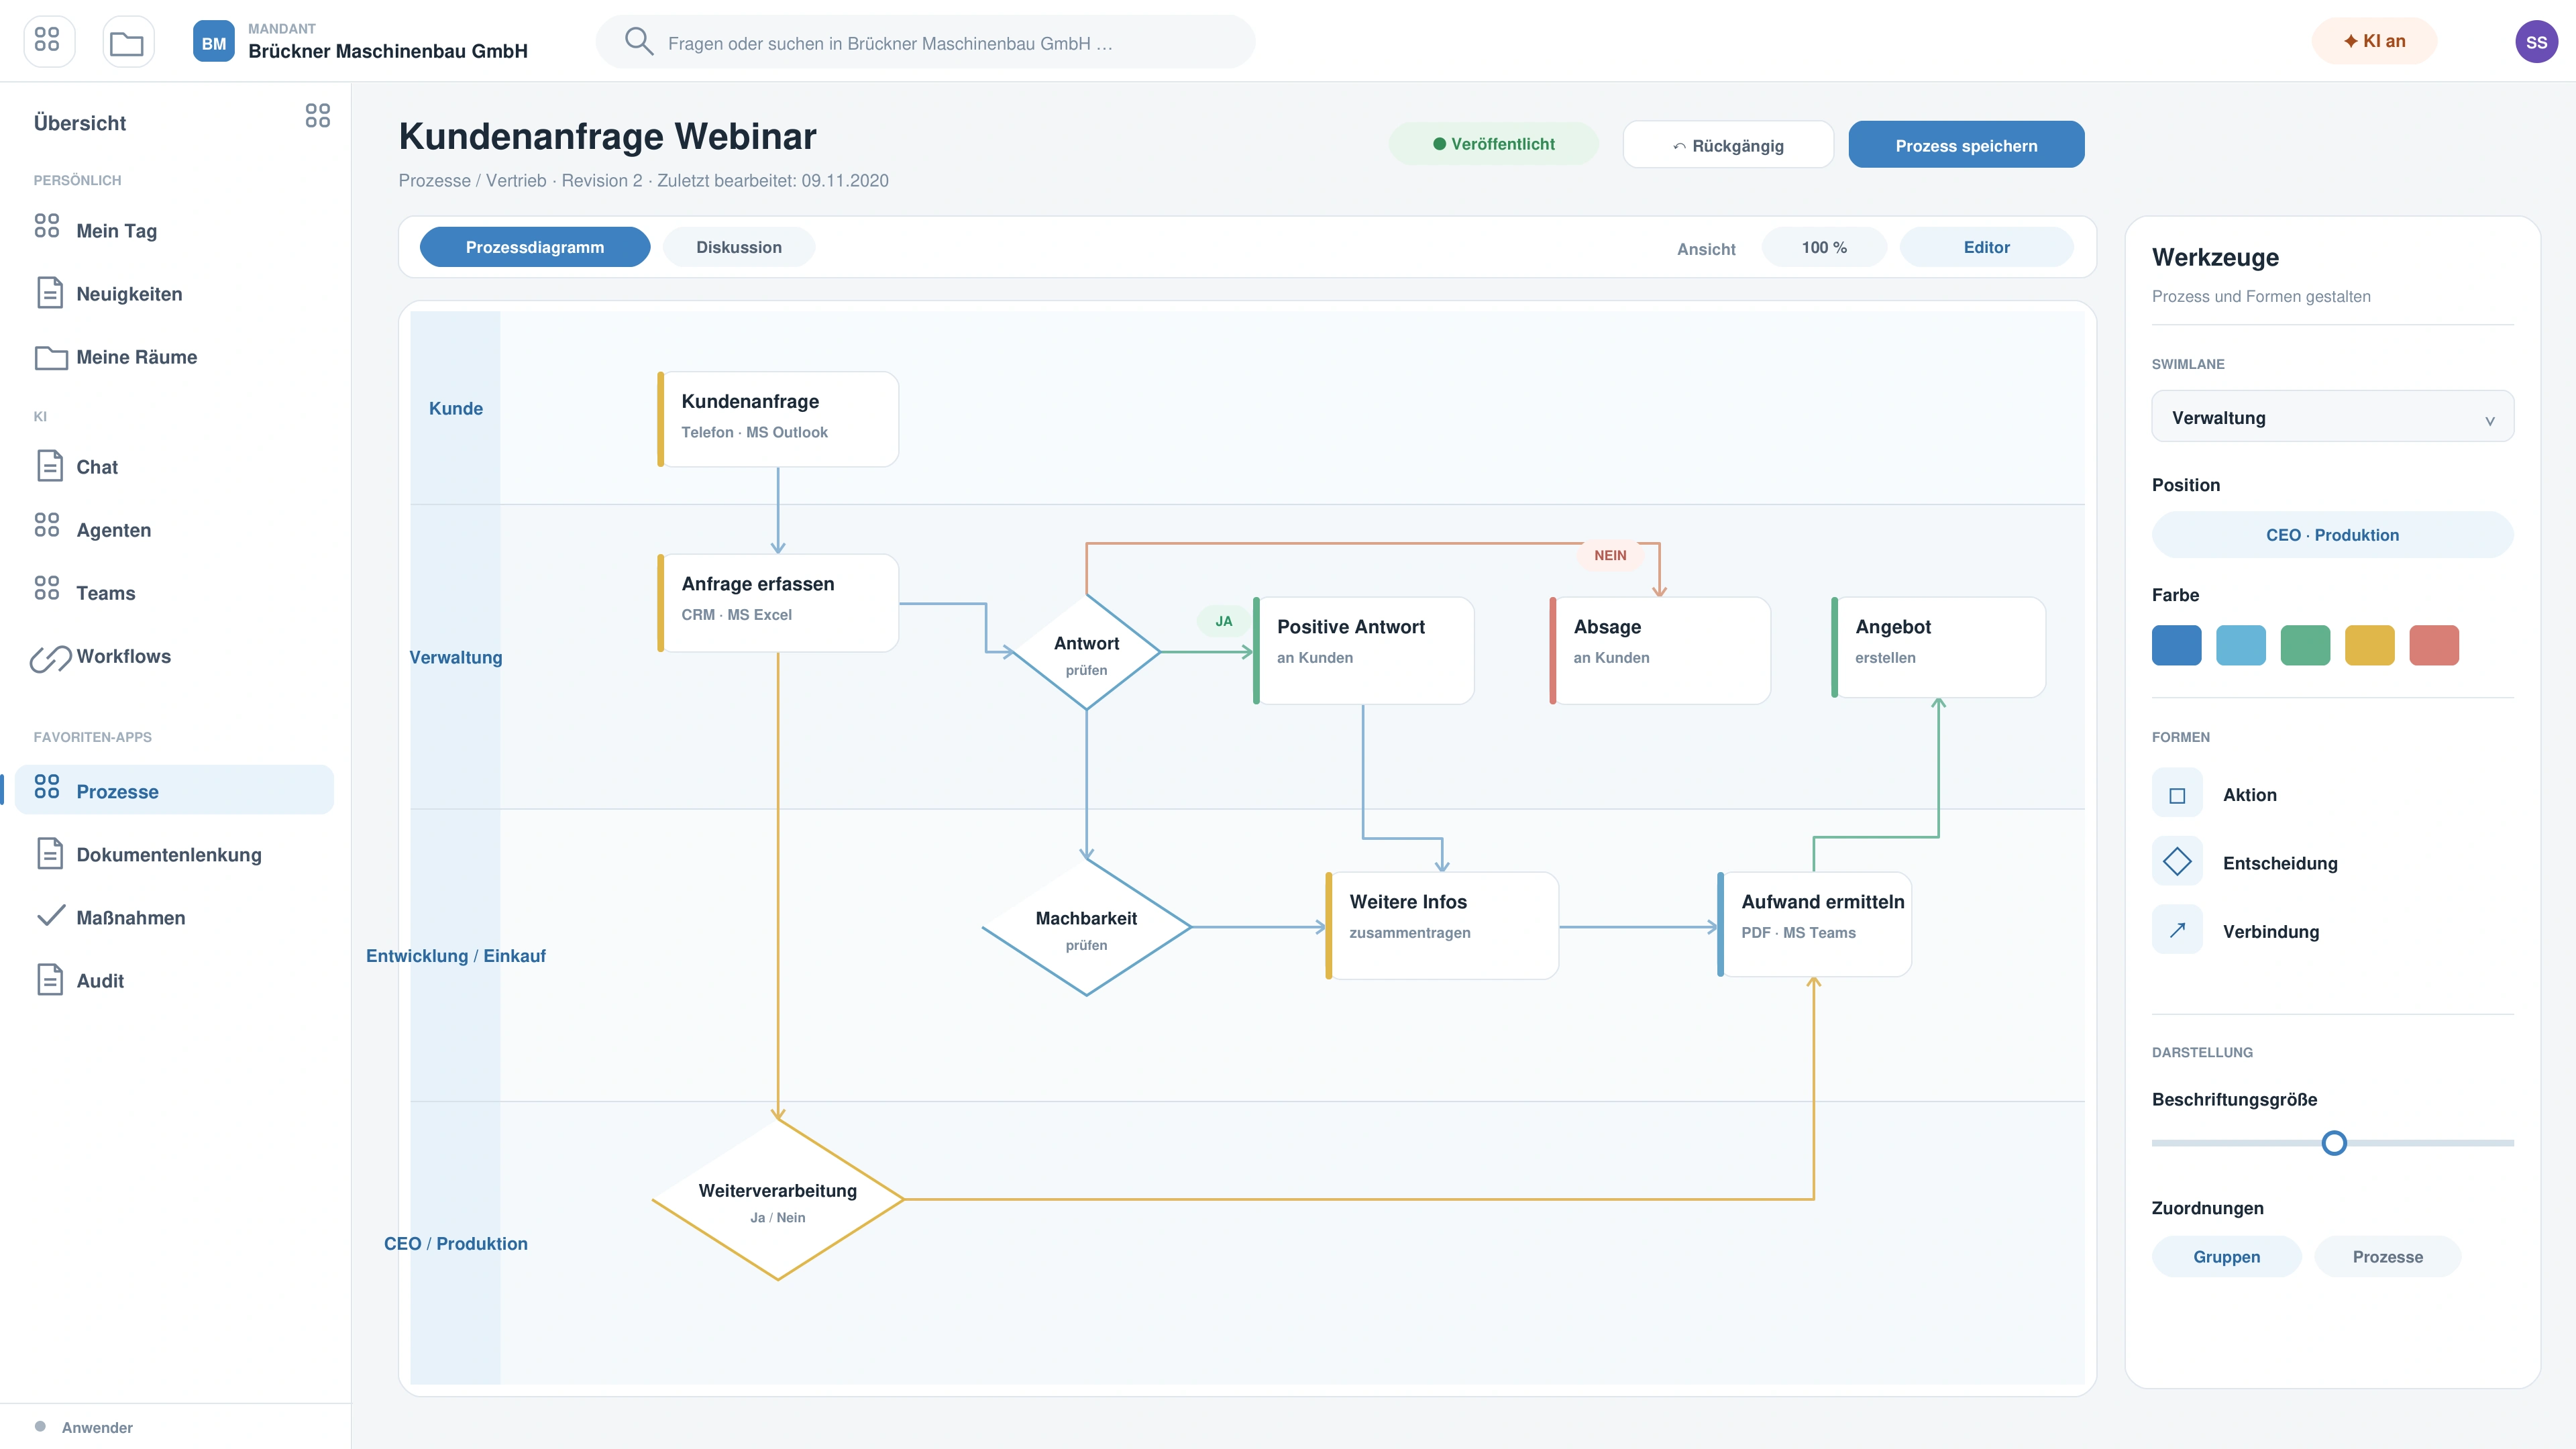Pick the green color swatch

coord(2305,645)
